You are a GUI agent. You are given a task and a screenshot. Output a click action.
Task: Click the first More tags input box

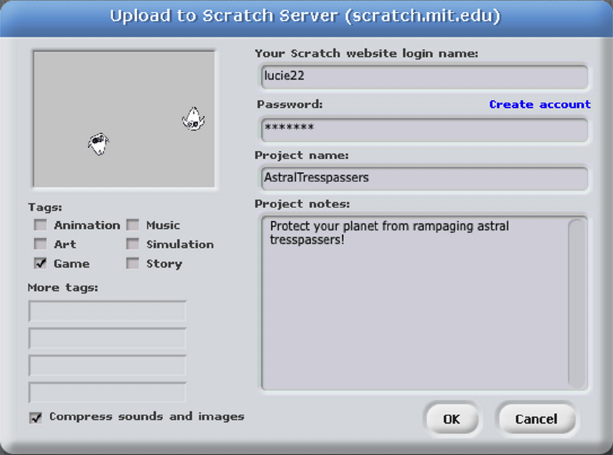tap(107, 311)
